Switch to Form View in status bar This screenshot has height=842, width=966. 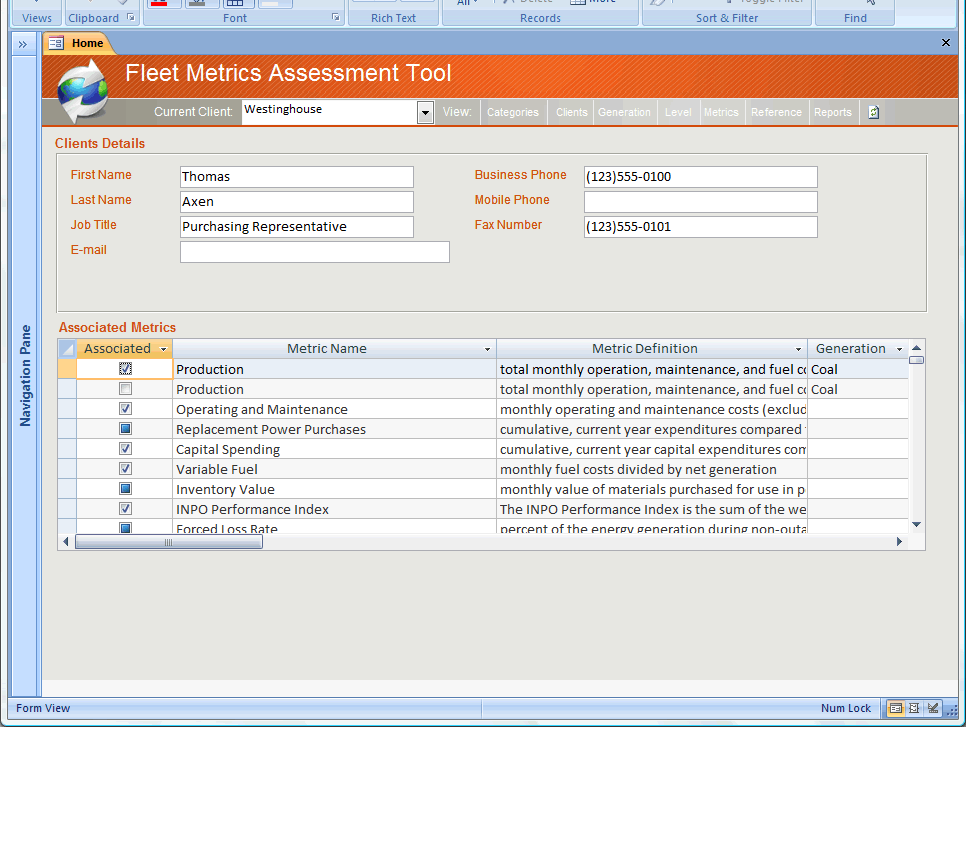(x=896, y=708)
